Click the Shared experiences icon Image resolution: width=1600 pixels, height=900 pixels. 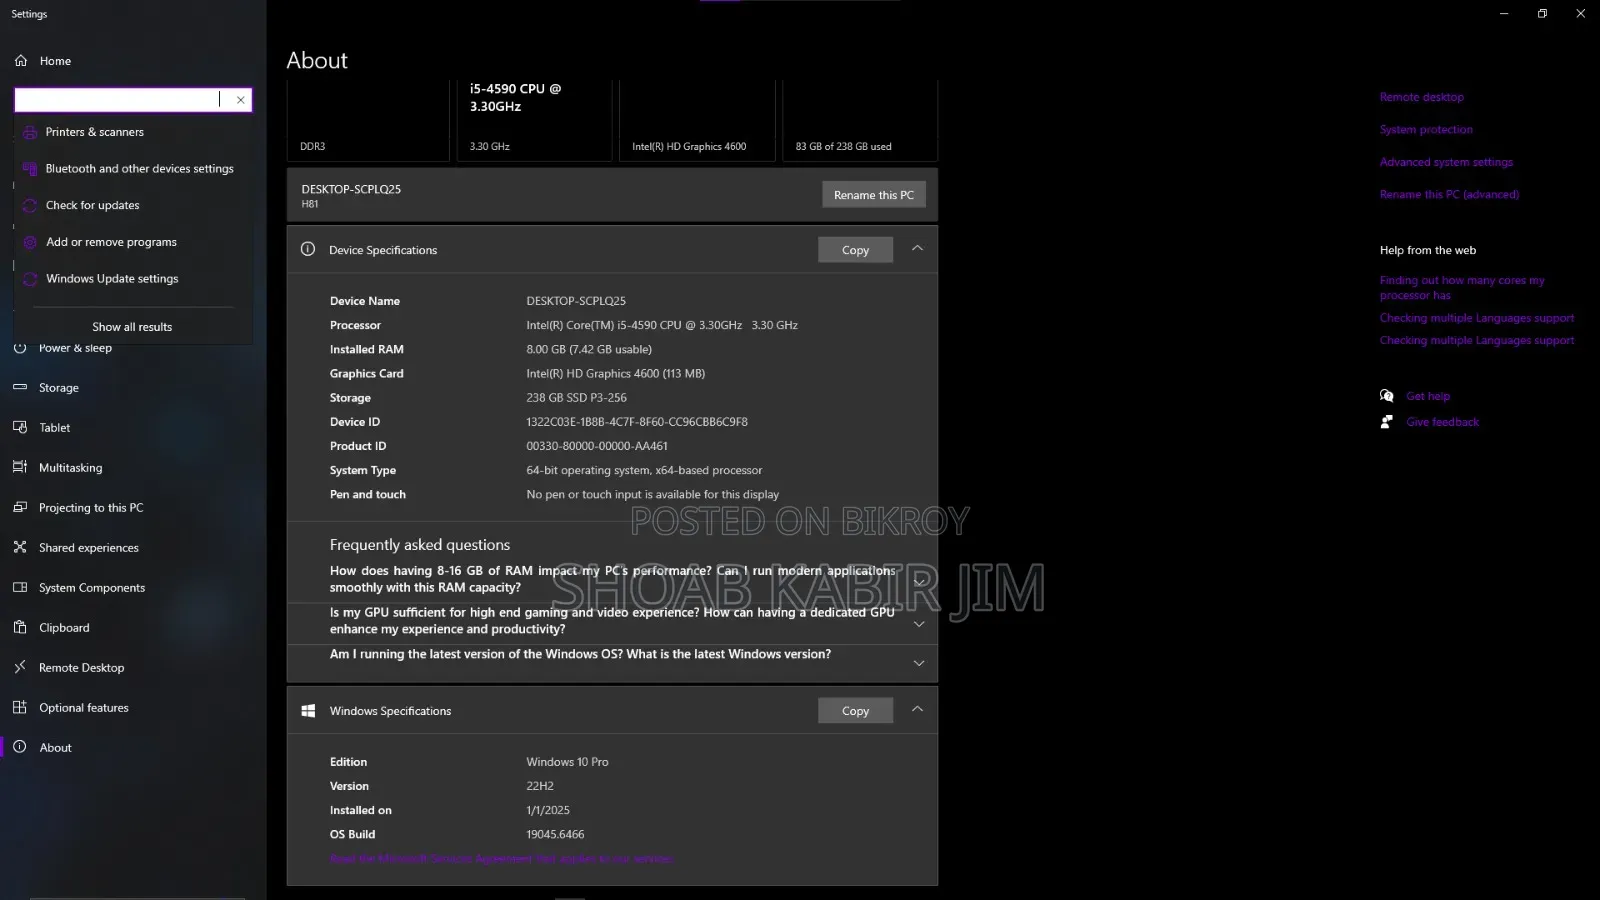click(20, 547)
